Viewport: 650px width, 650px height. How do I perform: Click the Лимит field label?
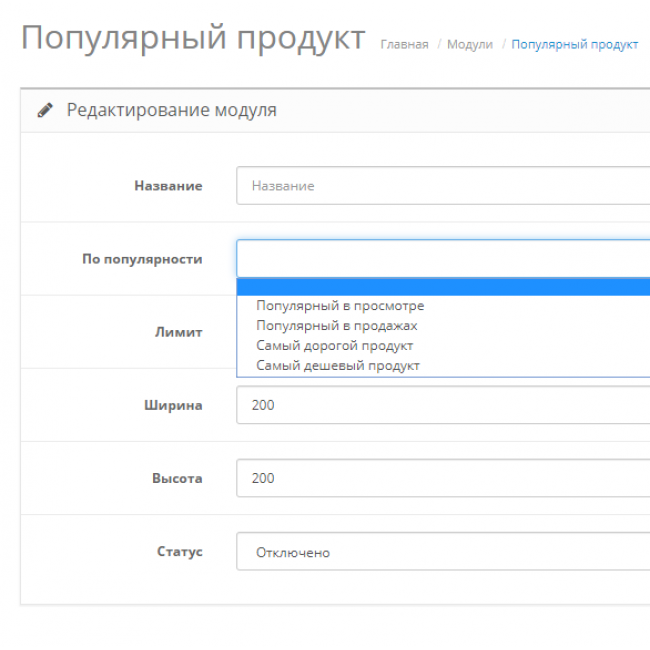pos(178,332)
